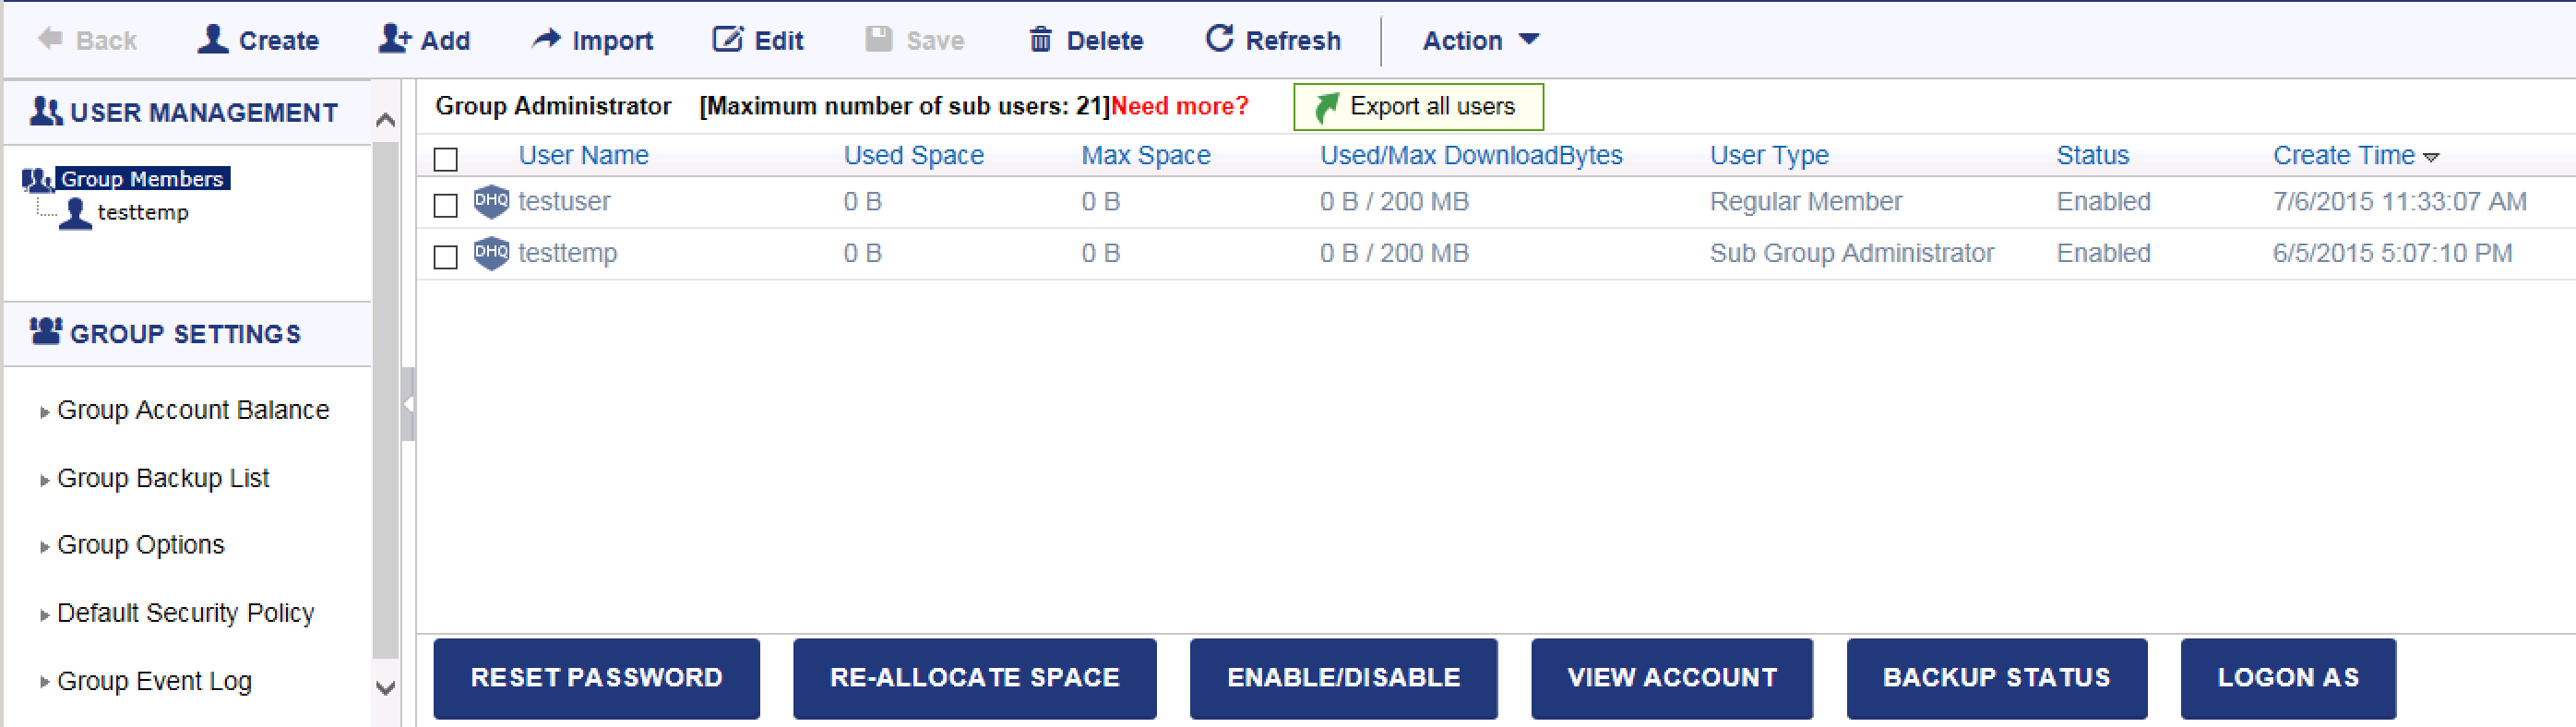
Task: Open Default Security Policy settings
Action: click(x=185, y=613)
